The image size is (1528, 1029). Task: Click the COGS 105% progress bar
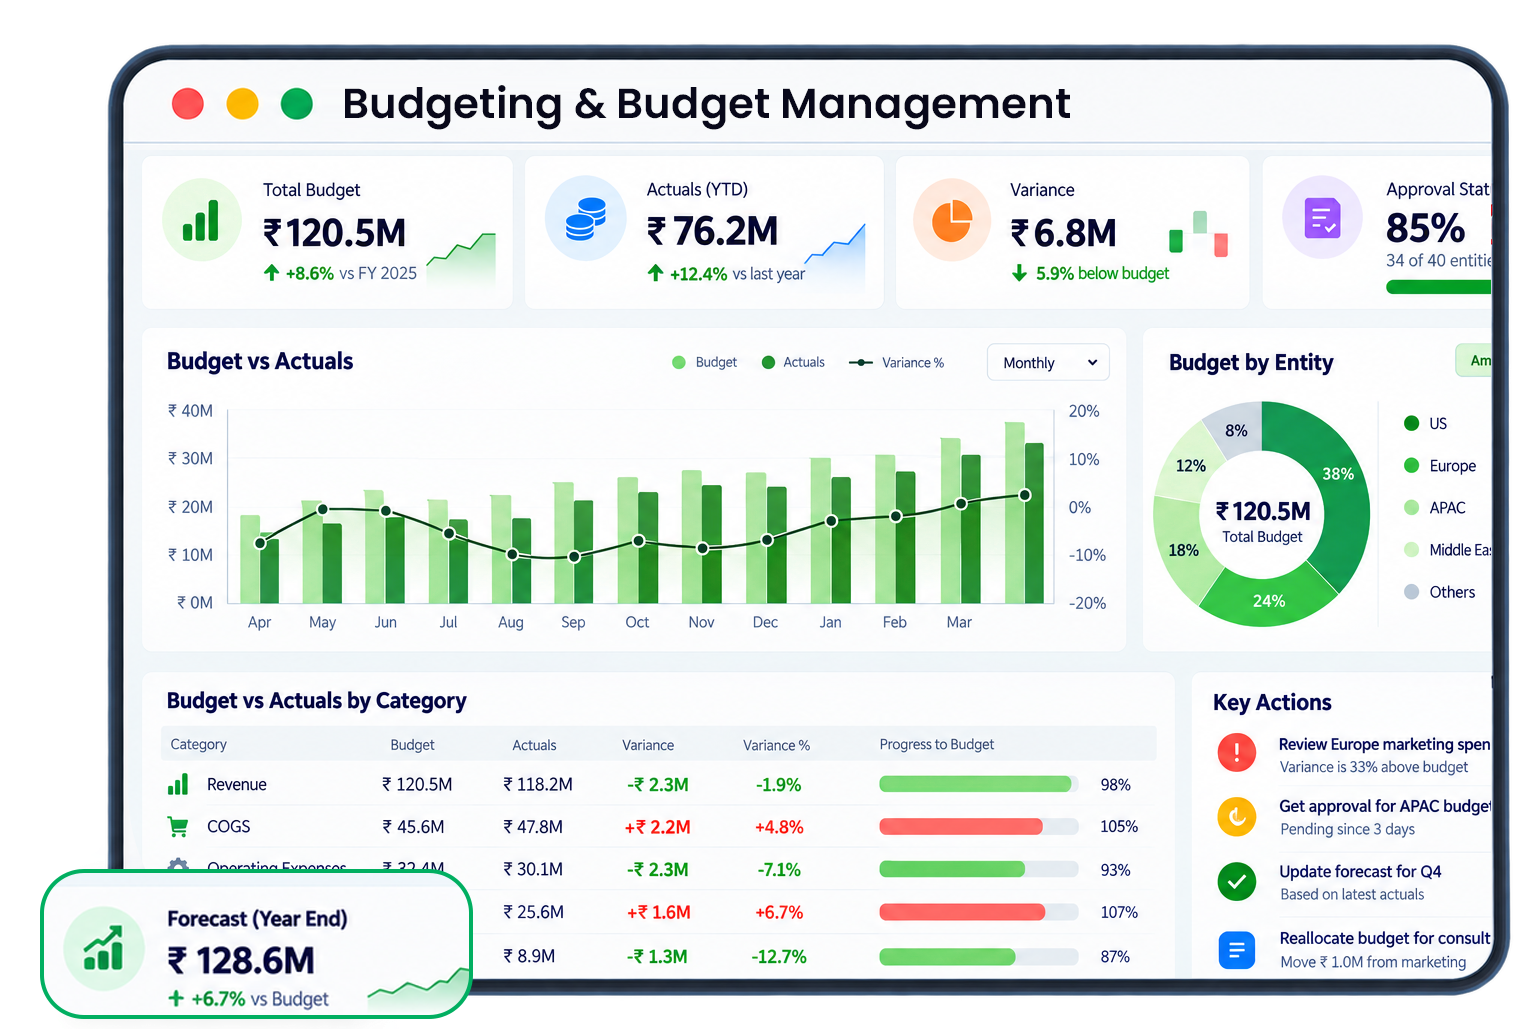[979, 826]
